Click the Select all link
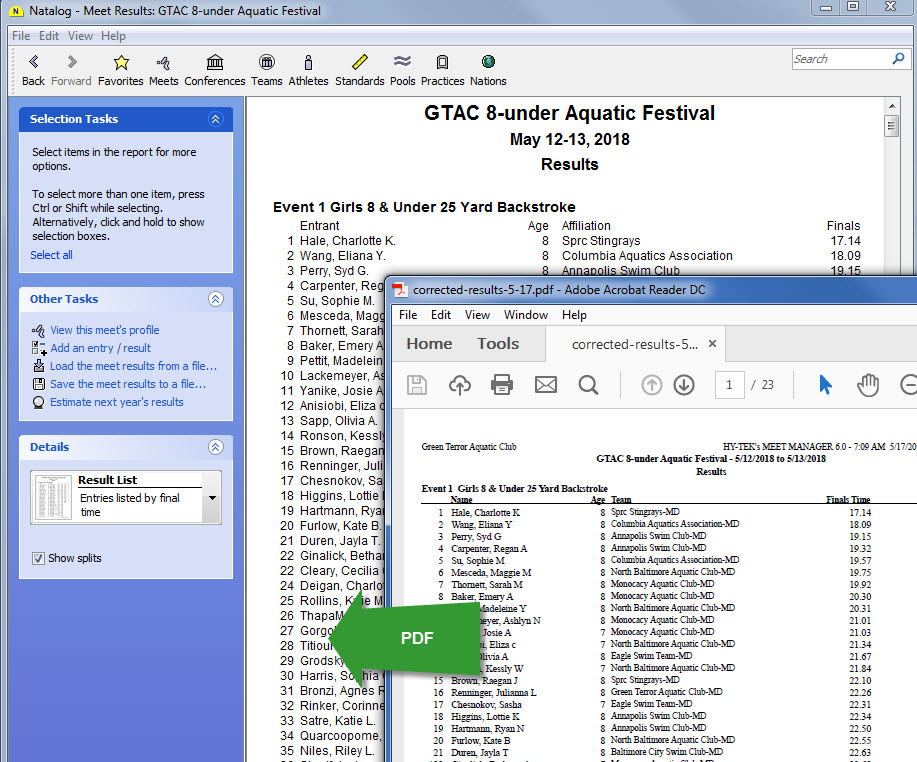 (51, 255)
